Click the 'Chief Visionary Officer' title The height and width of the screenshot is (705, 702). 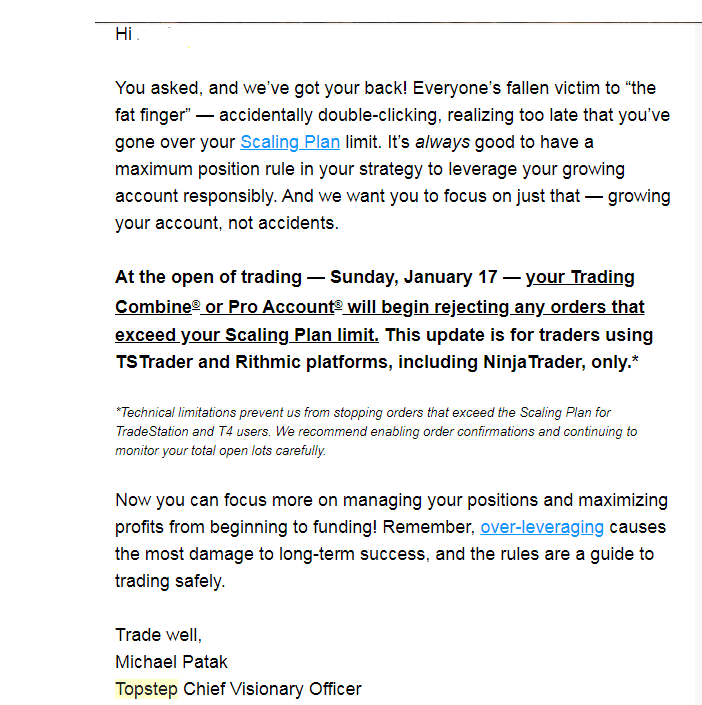tap(272, 689)
